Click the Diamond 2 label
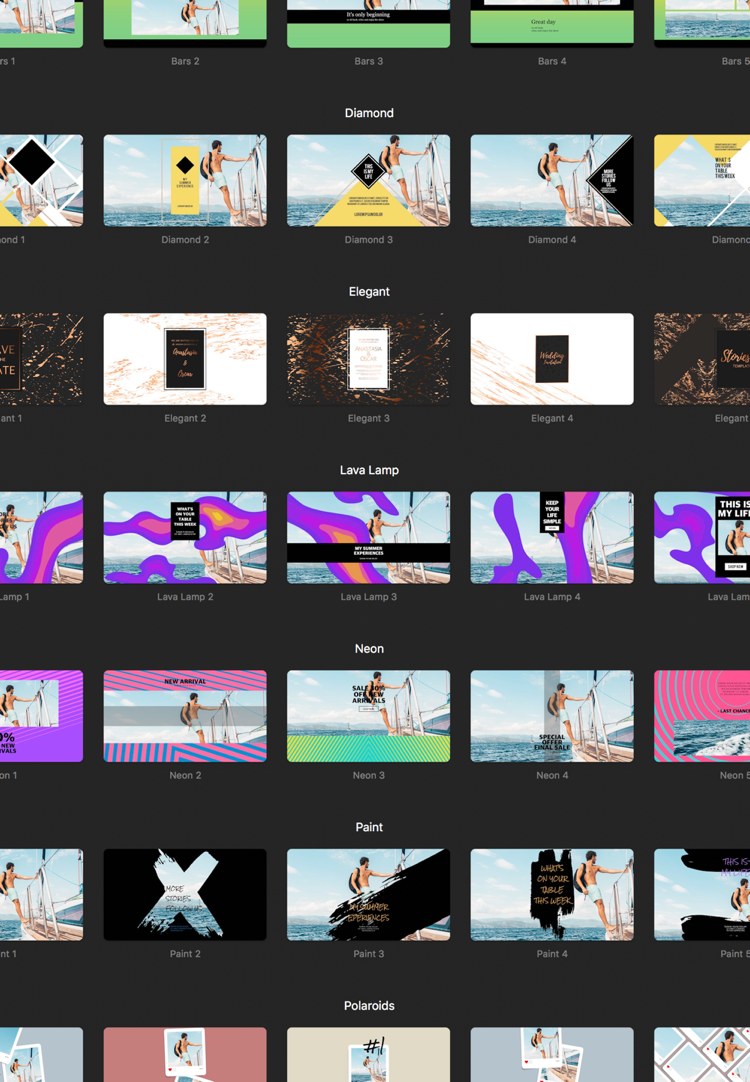 [185, 240]
